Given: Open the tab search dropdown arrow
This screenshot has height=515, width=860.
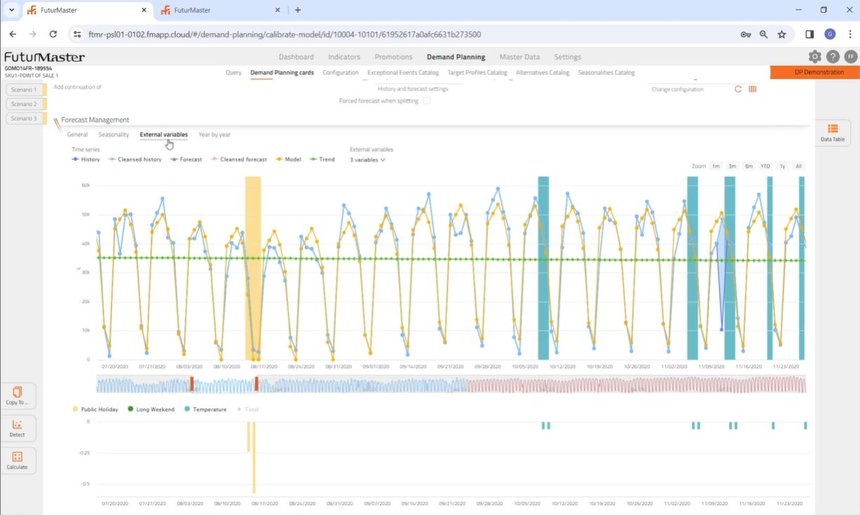Looking at the screenshot, I should [x=11, y=10].
